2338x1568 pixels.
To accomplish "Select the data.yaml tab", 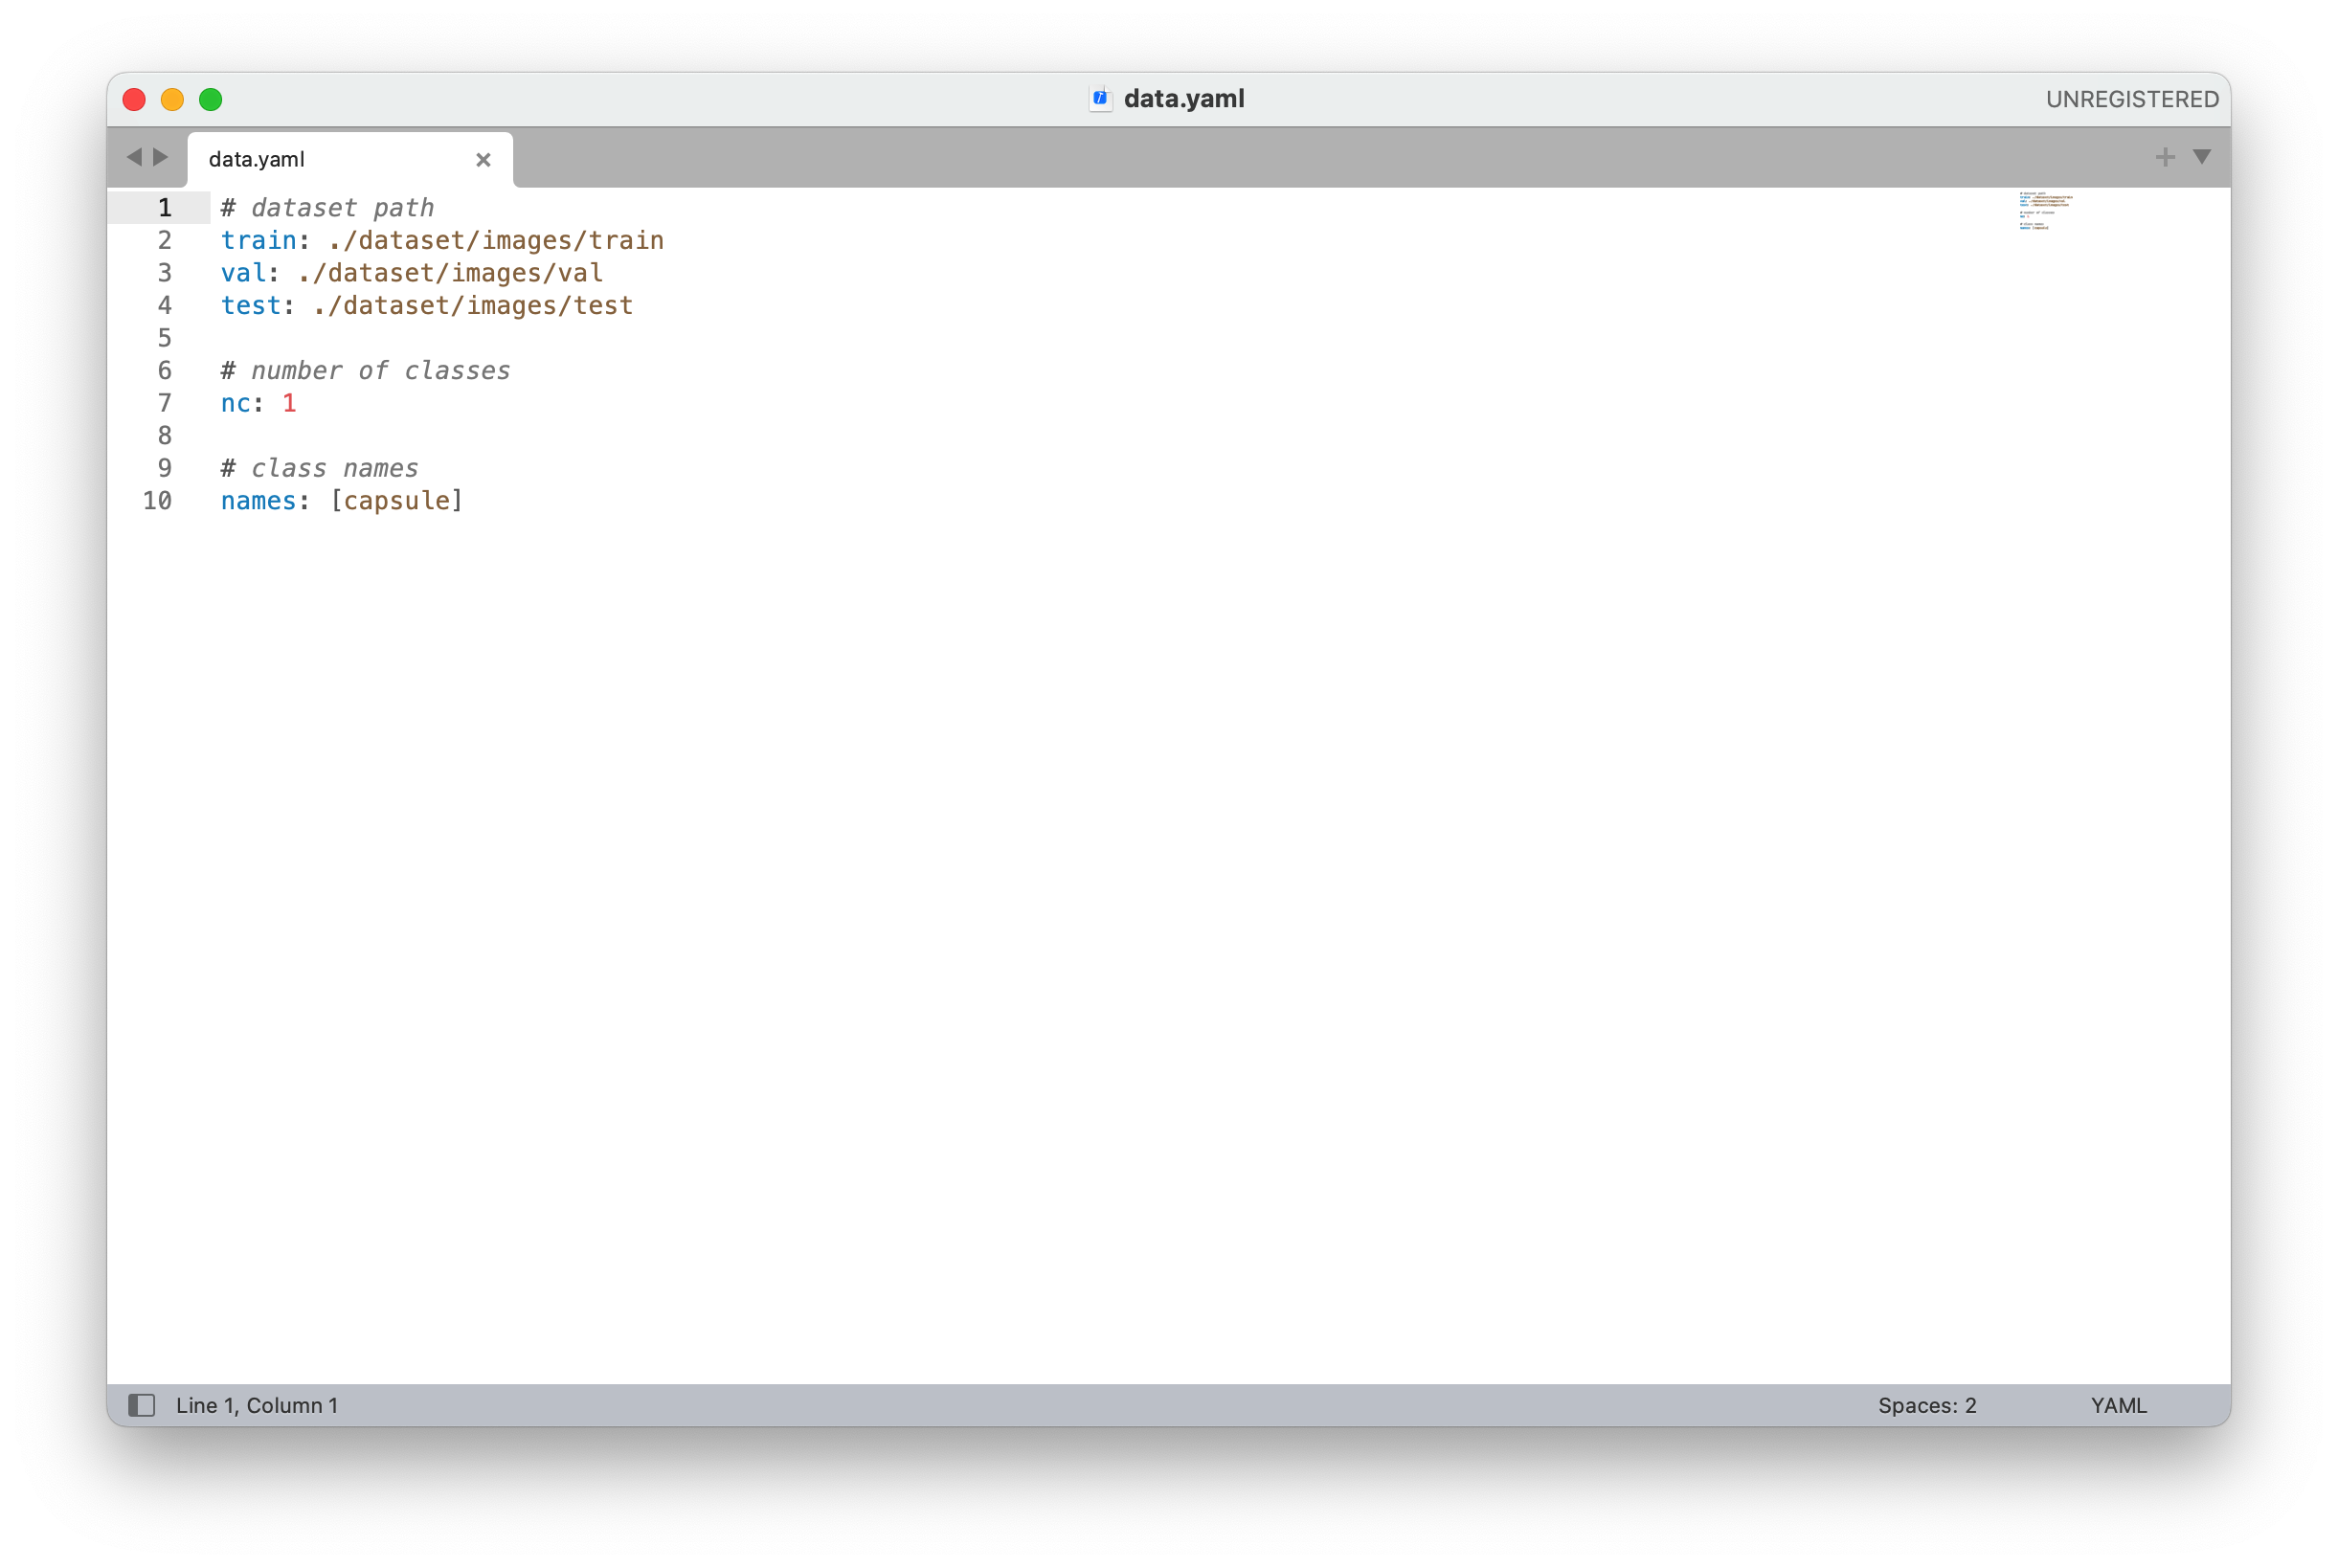I will (300, 160).
